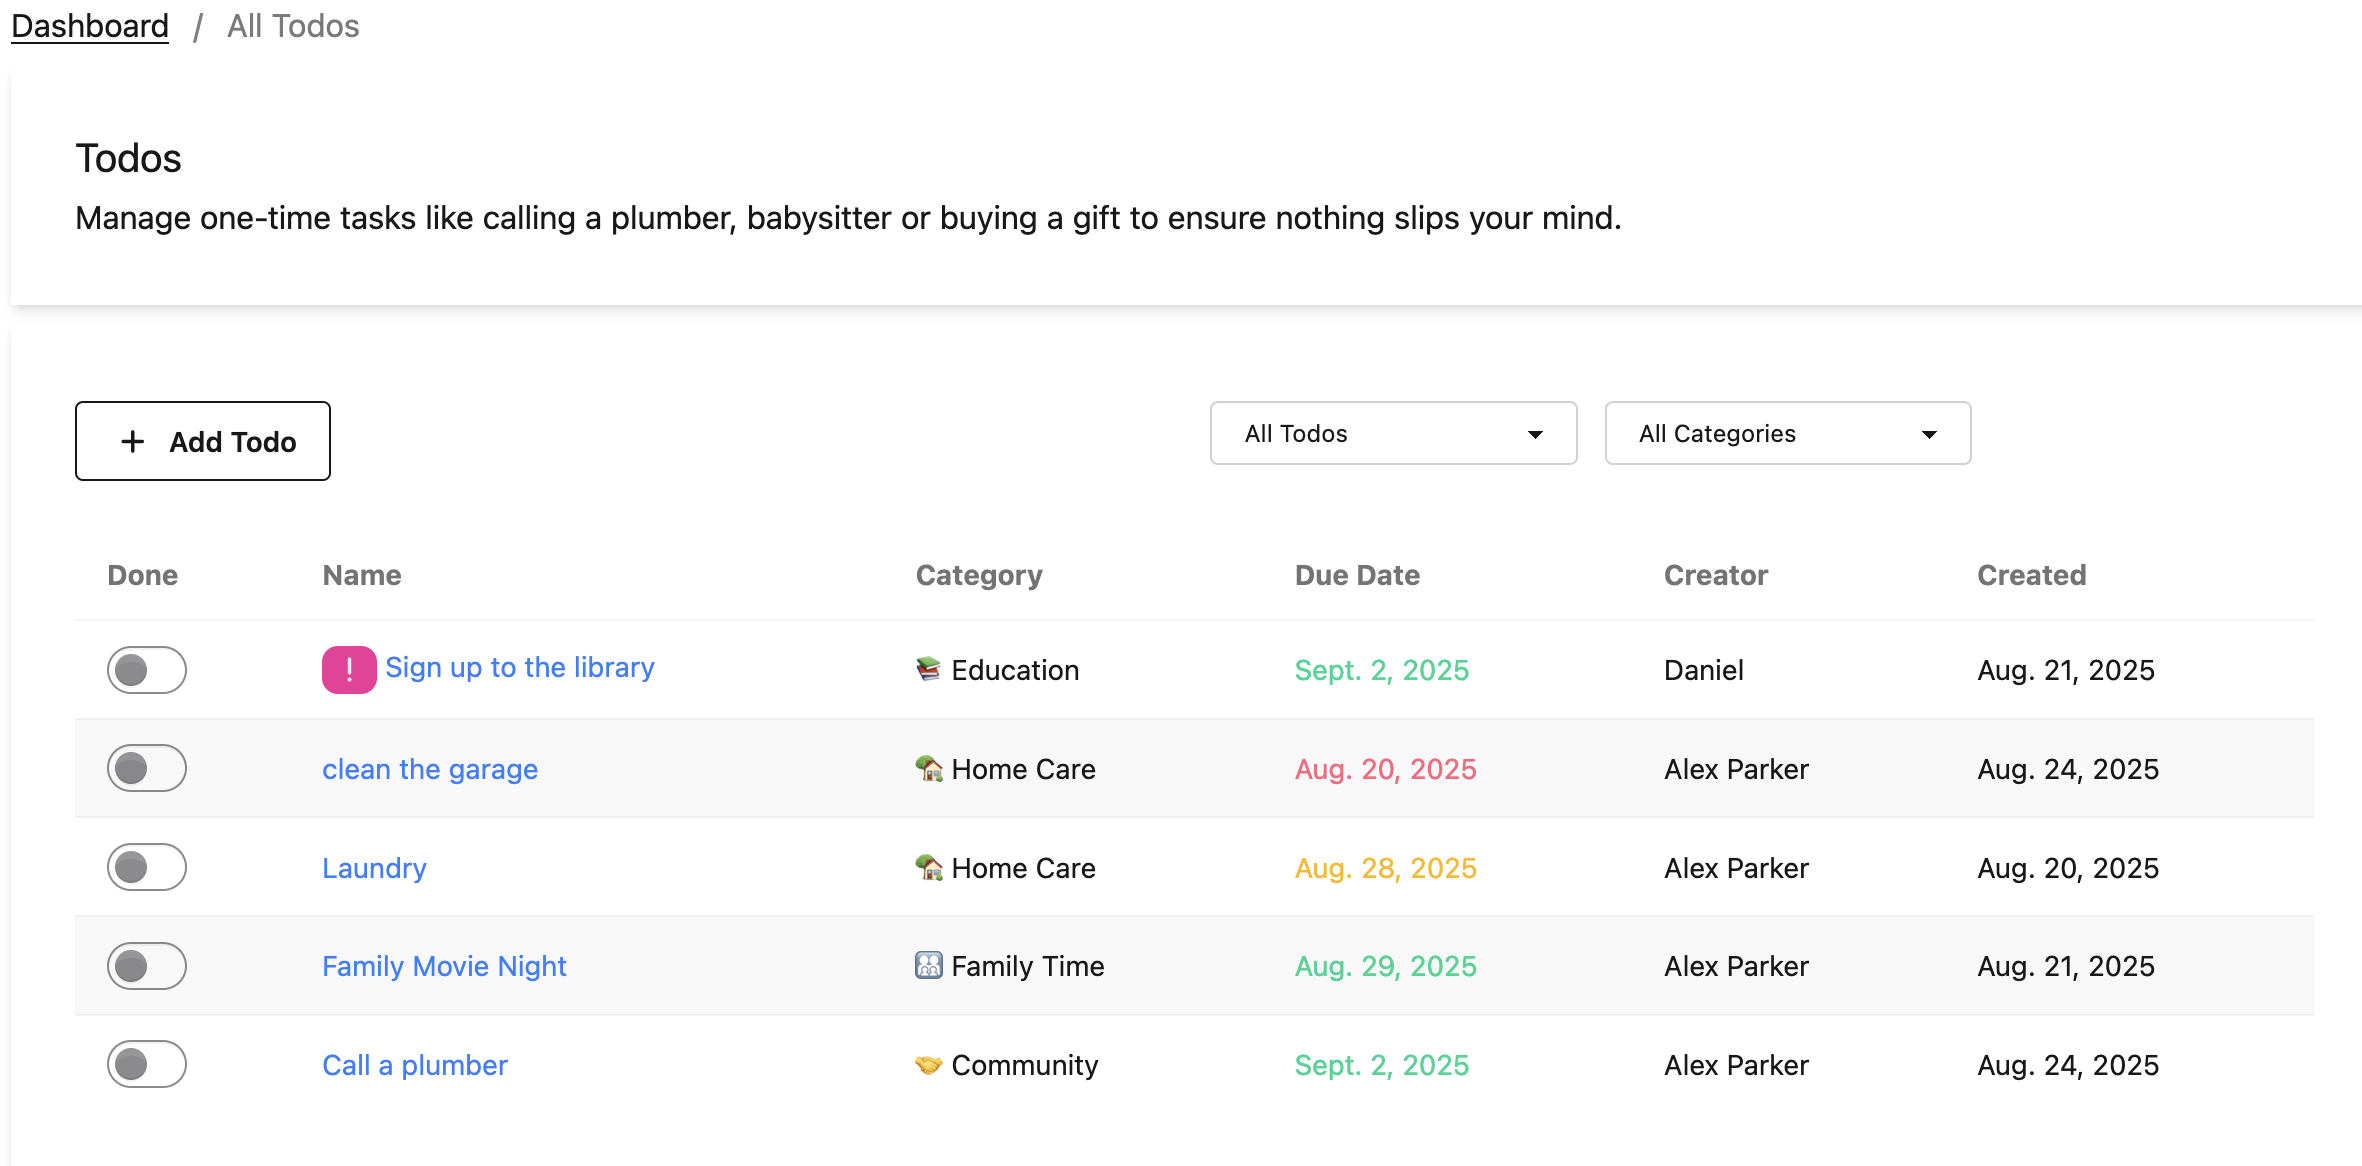2362x1166 pixels.
Task: Mark clean the garage as done
Action: [147, 768]
